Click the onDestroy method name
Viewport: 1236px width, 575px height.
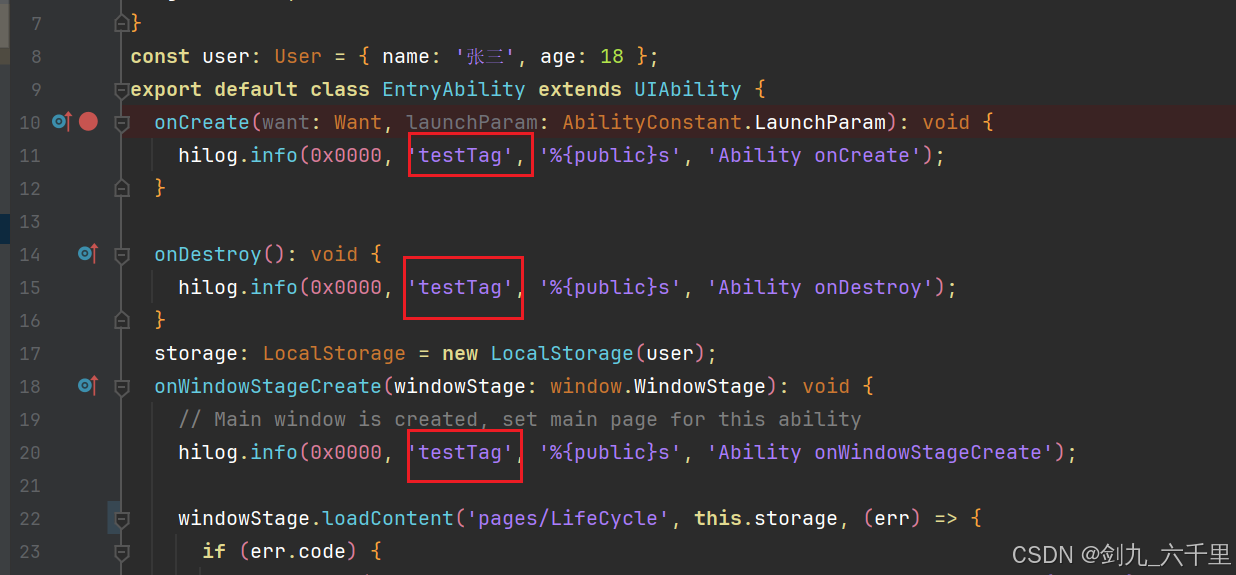pyautogui.click(x=207, y=254)
